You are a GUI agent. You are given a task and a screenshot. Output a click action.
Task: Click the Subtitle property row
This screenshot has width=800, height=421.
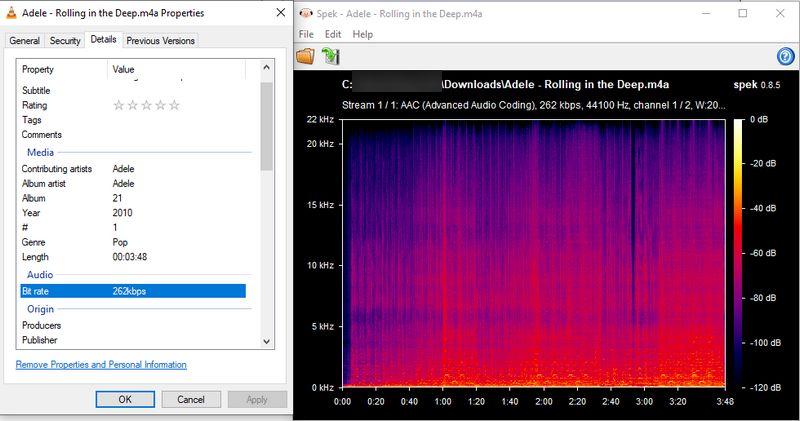pyautogui.click(x=133, y=90)
